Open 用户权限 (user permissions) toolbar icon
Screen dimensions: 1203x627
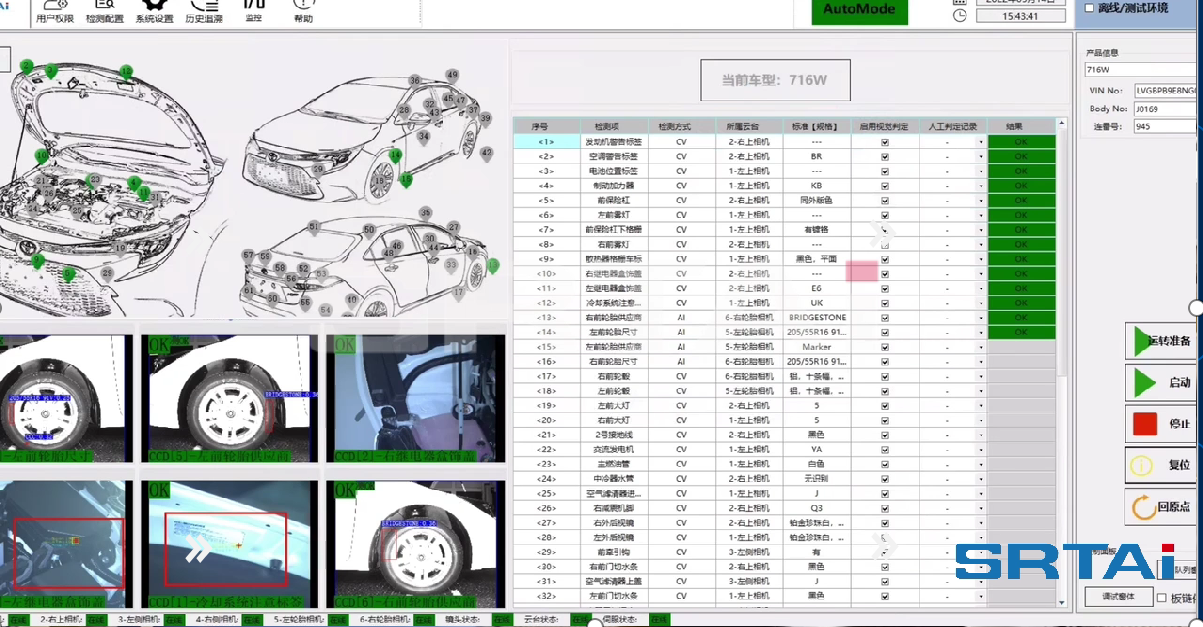click(54, 10)
